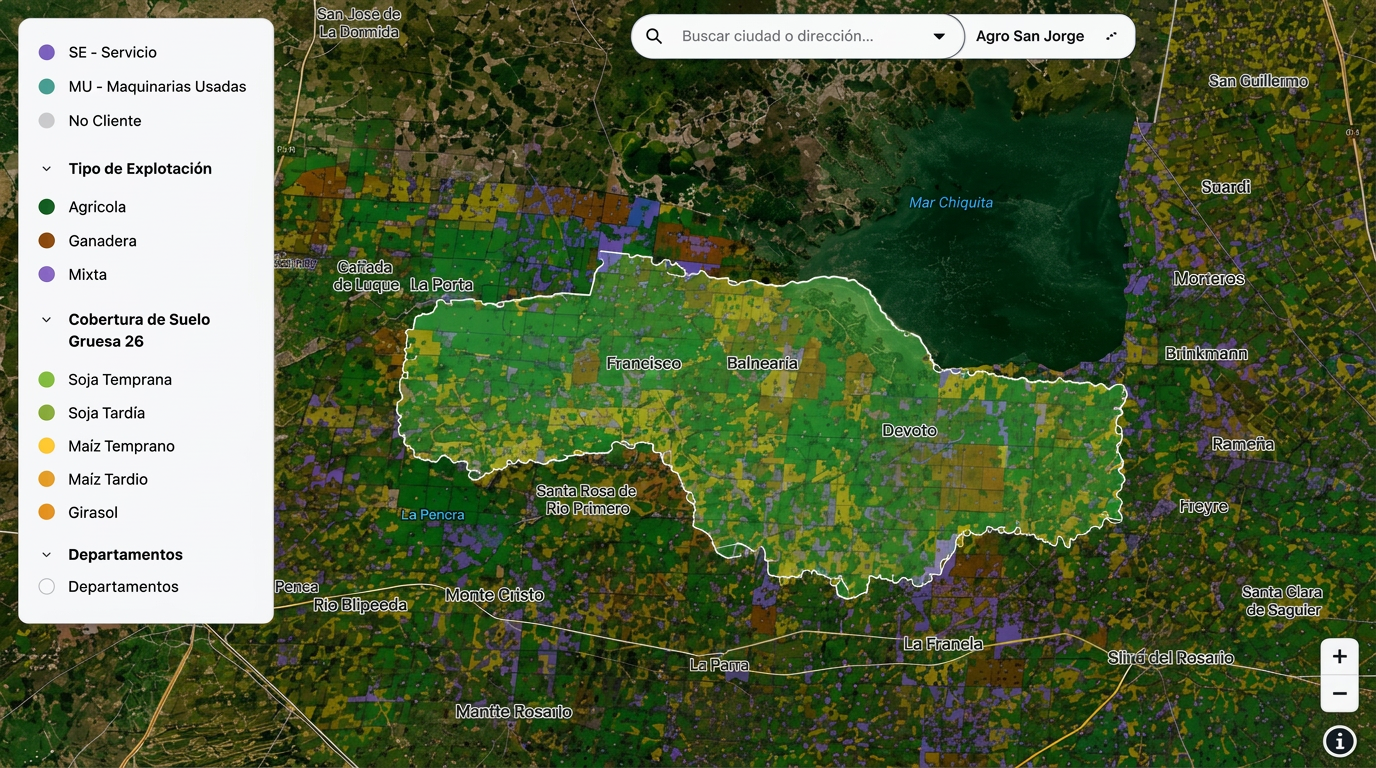Image resolution: width=1376 pixels, height=768 pixels.
Task: Collapse the Departamentos section chevron
Action: [46, 555]
